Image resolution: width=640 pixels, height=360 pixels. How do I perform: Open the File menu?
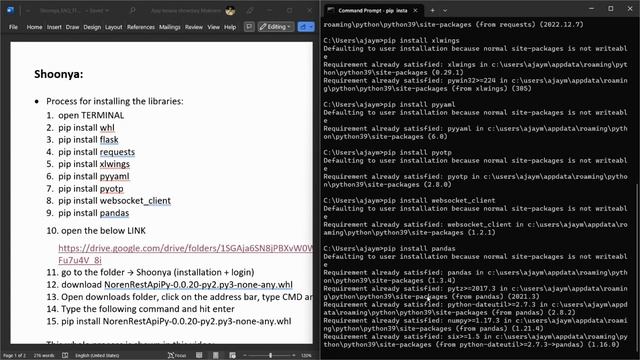(13, 27)
